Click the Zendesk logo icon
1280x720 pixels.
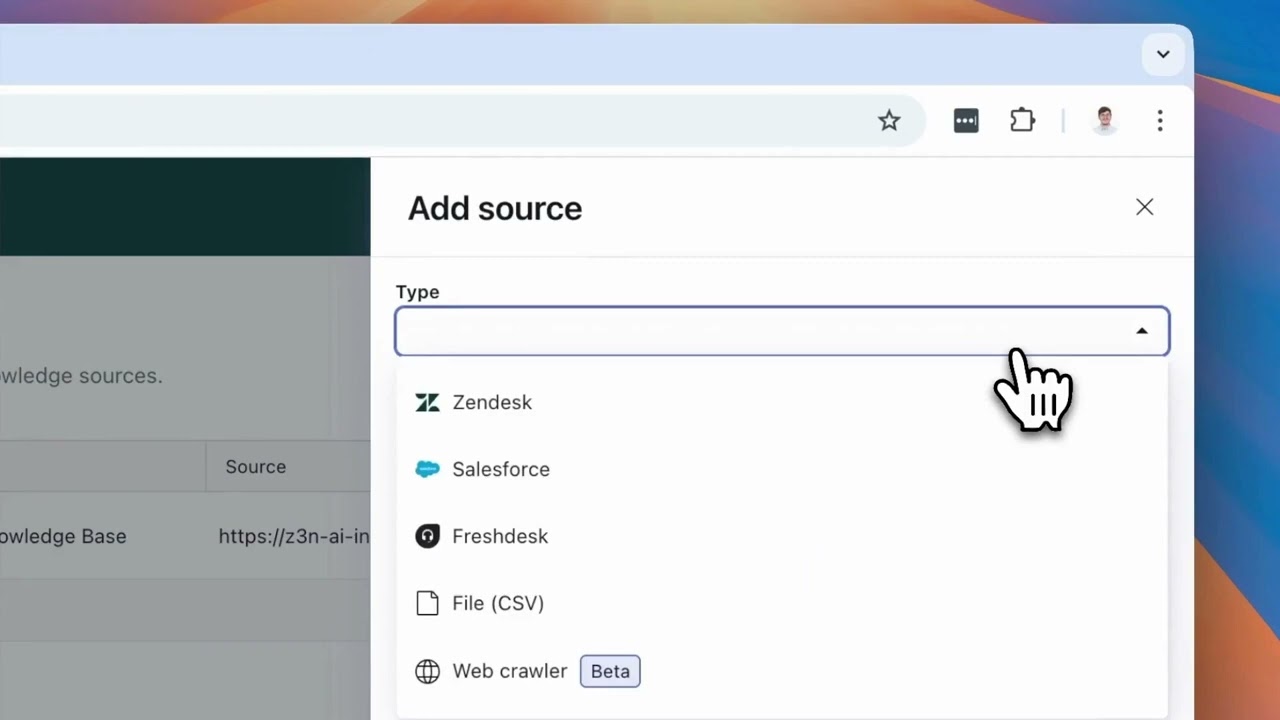click(x=427, y=402)
